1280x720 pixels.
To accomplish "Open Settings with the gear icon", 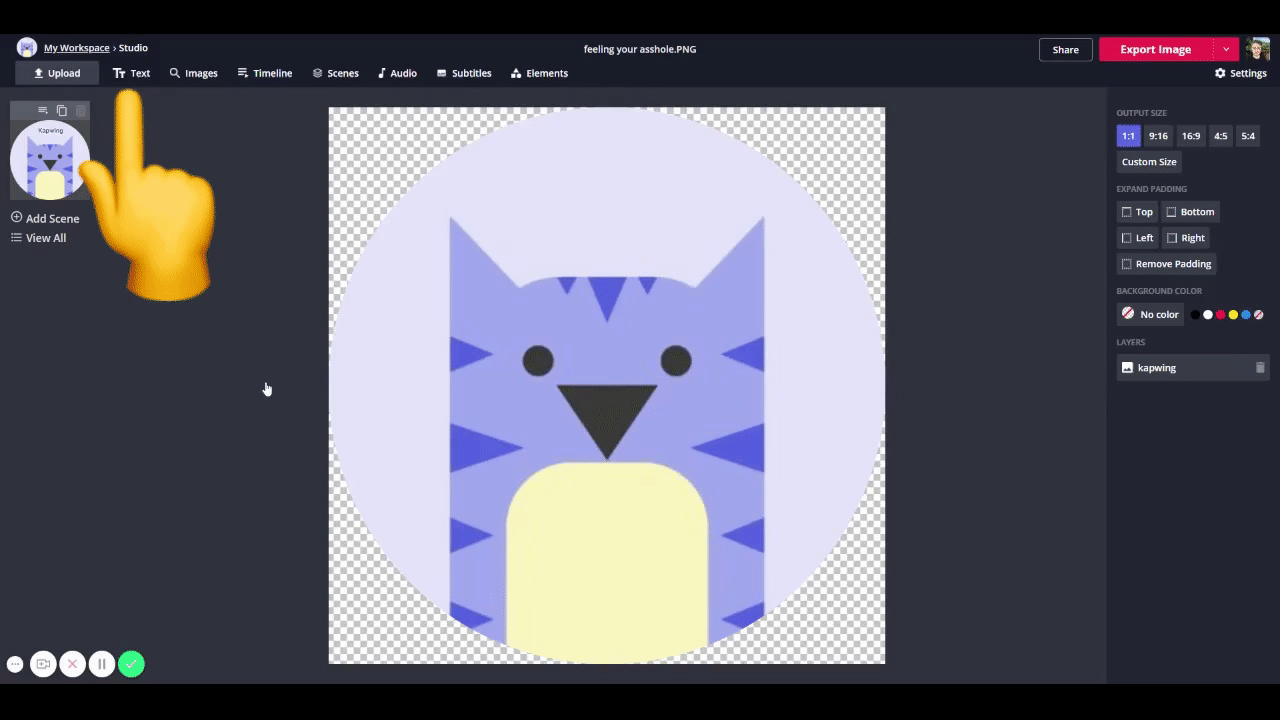I will click(x=1240, y=73).
